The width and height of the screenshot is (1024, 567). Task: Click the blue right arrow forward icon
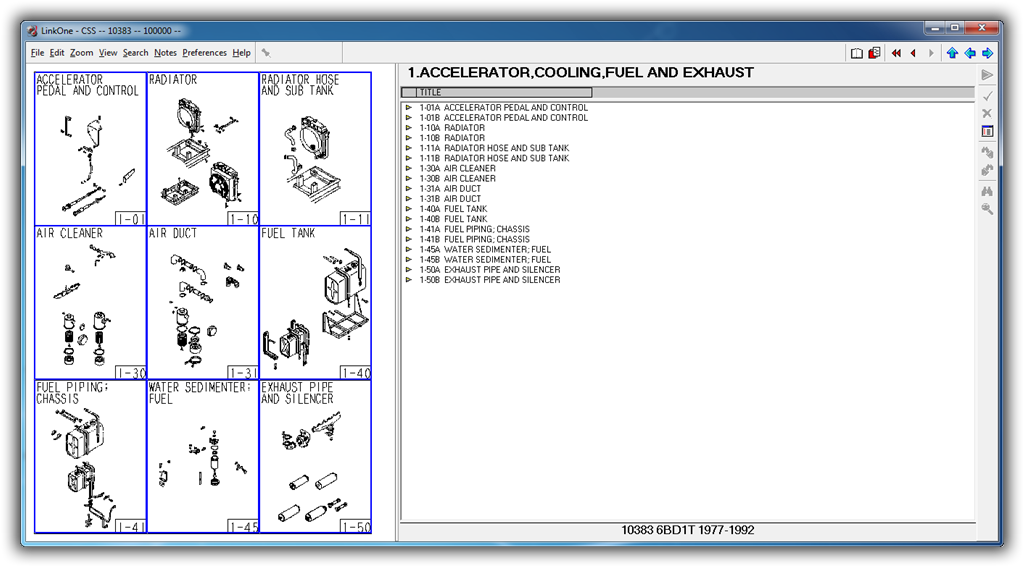point(987,54)
